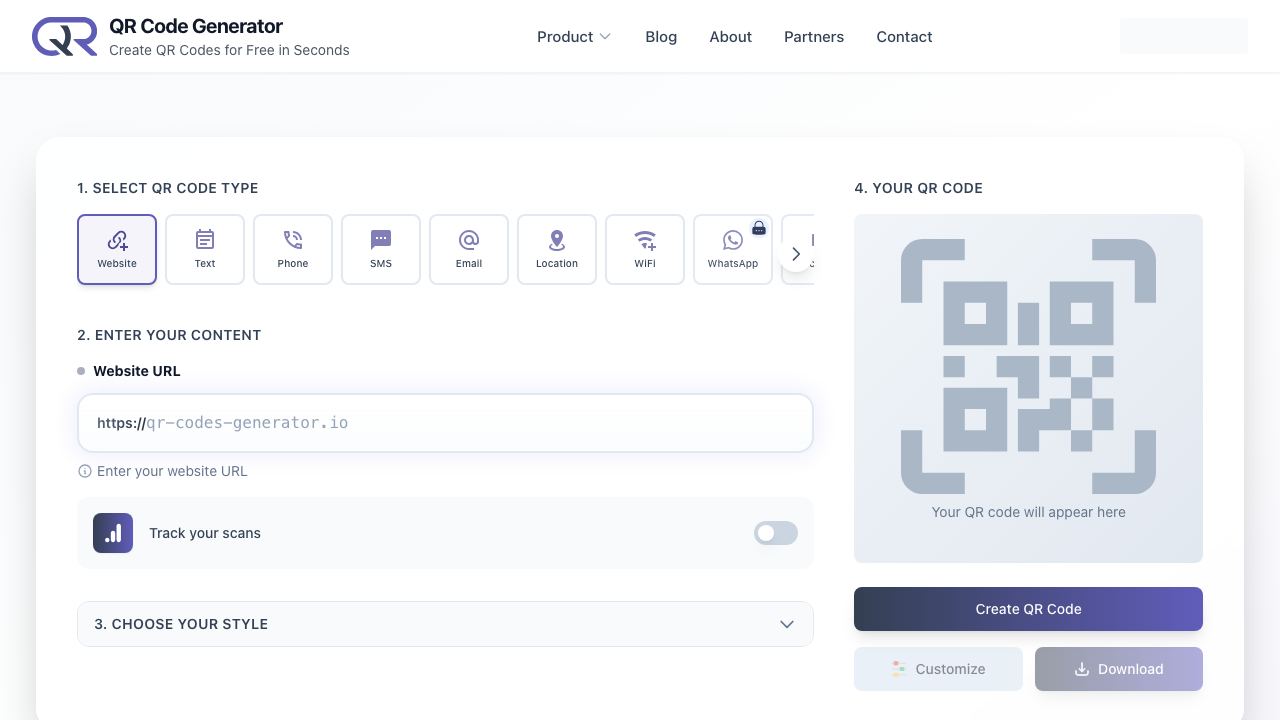The width and height of the screenshot is (1280, 720).
Task: Click 'Create QR Codes for Free in Seconds' tagline
Action: pos(229,50)
